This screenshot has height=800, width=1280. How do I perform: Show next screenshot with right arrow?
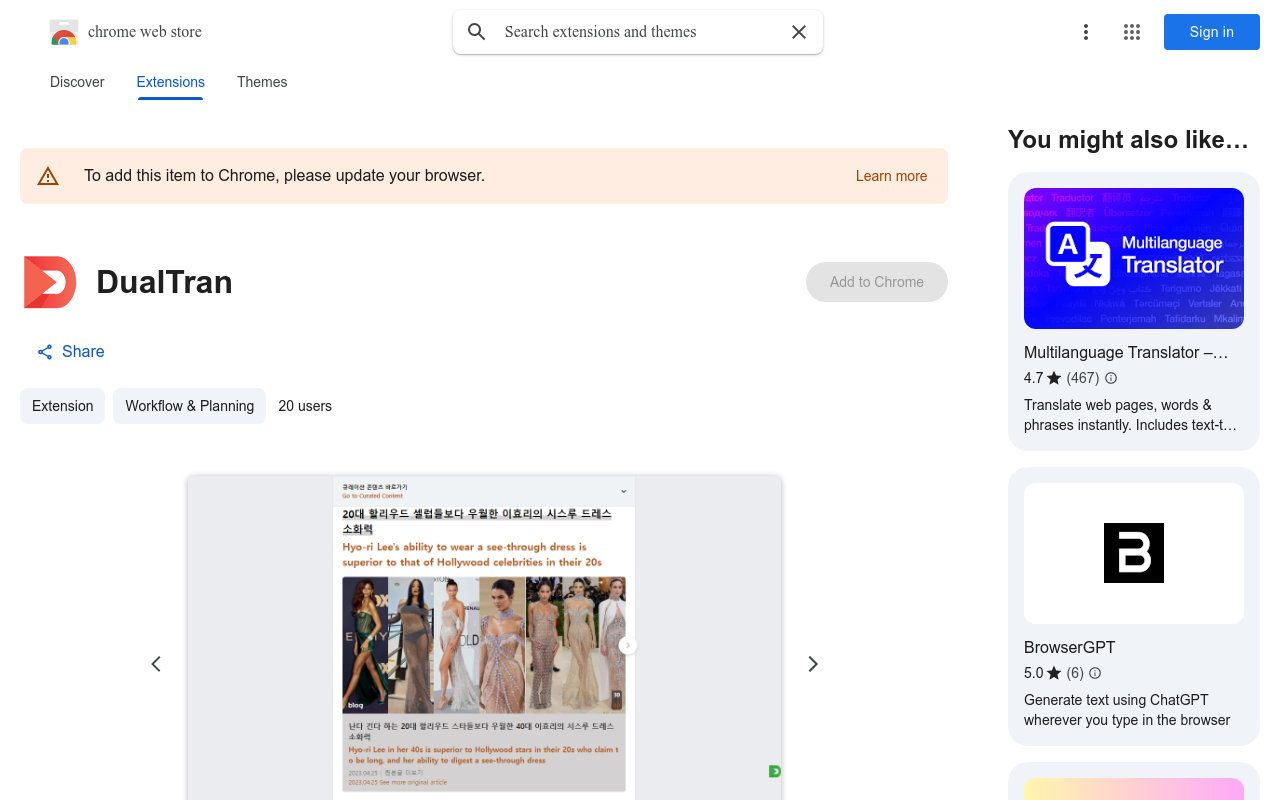813,664
